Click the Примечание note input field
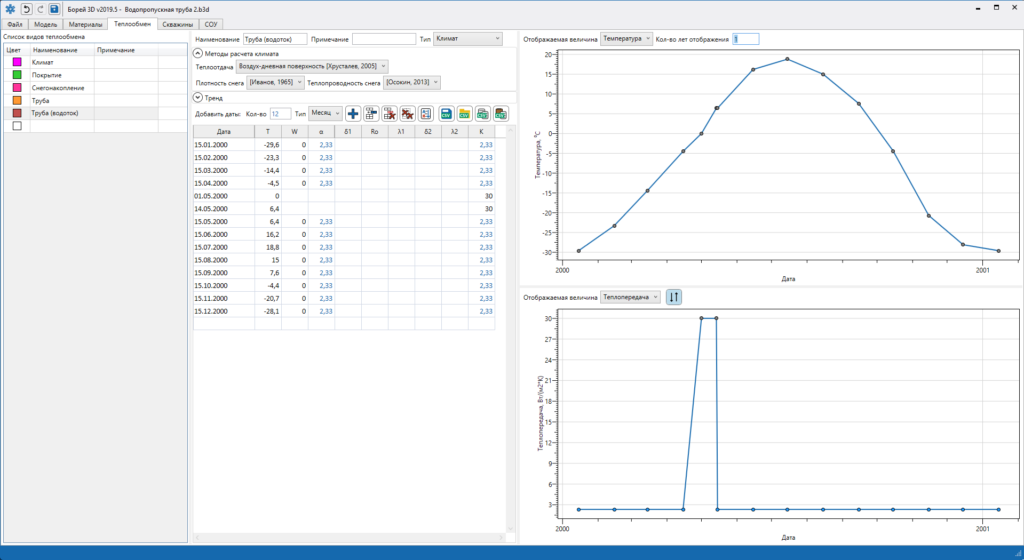Screen dimensions: 1024x560 (384, 39)
